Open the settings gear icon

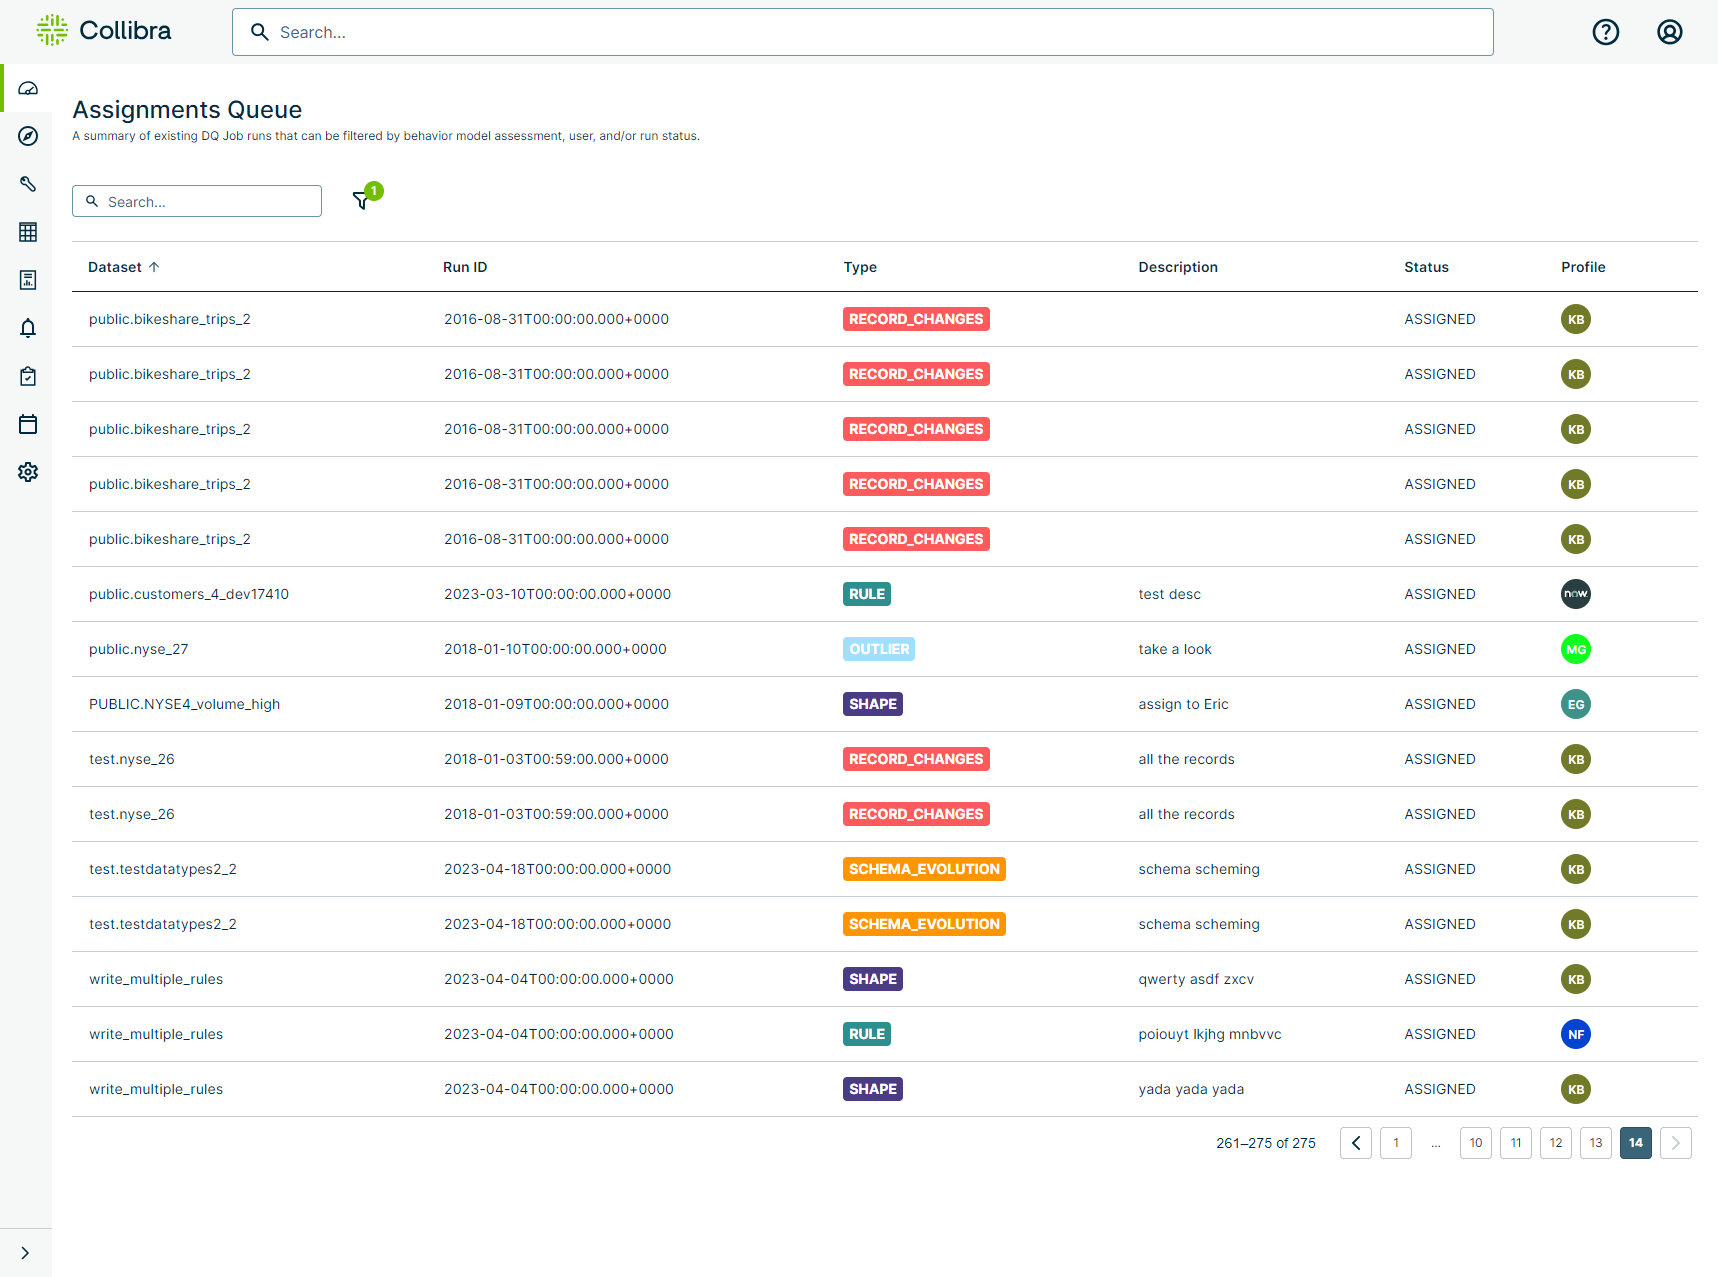click(x=27, y=472)
